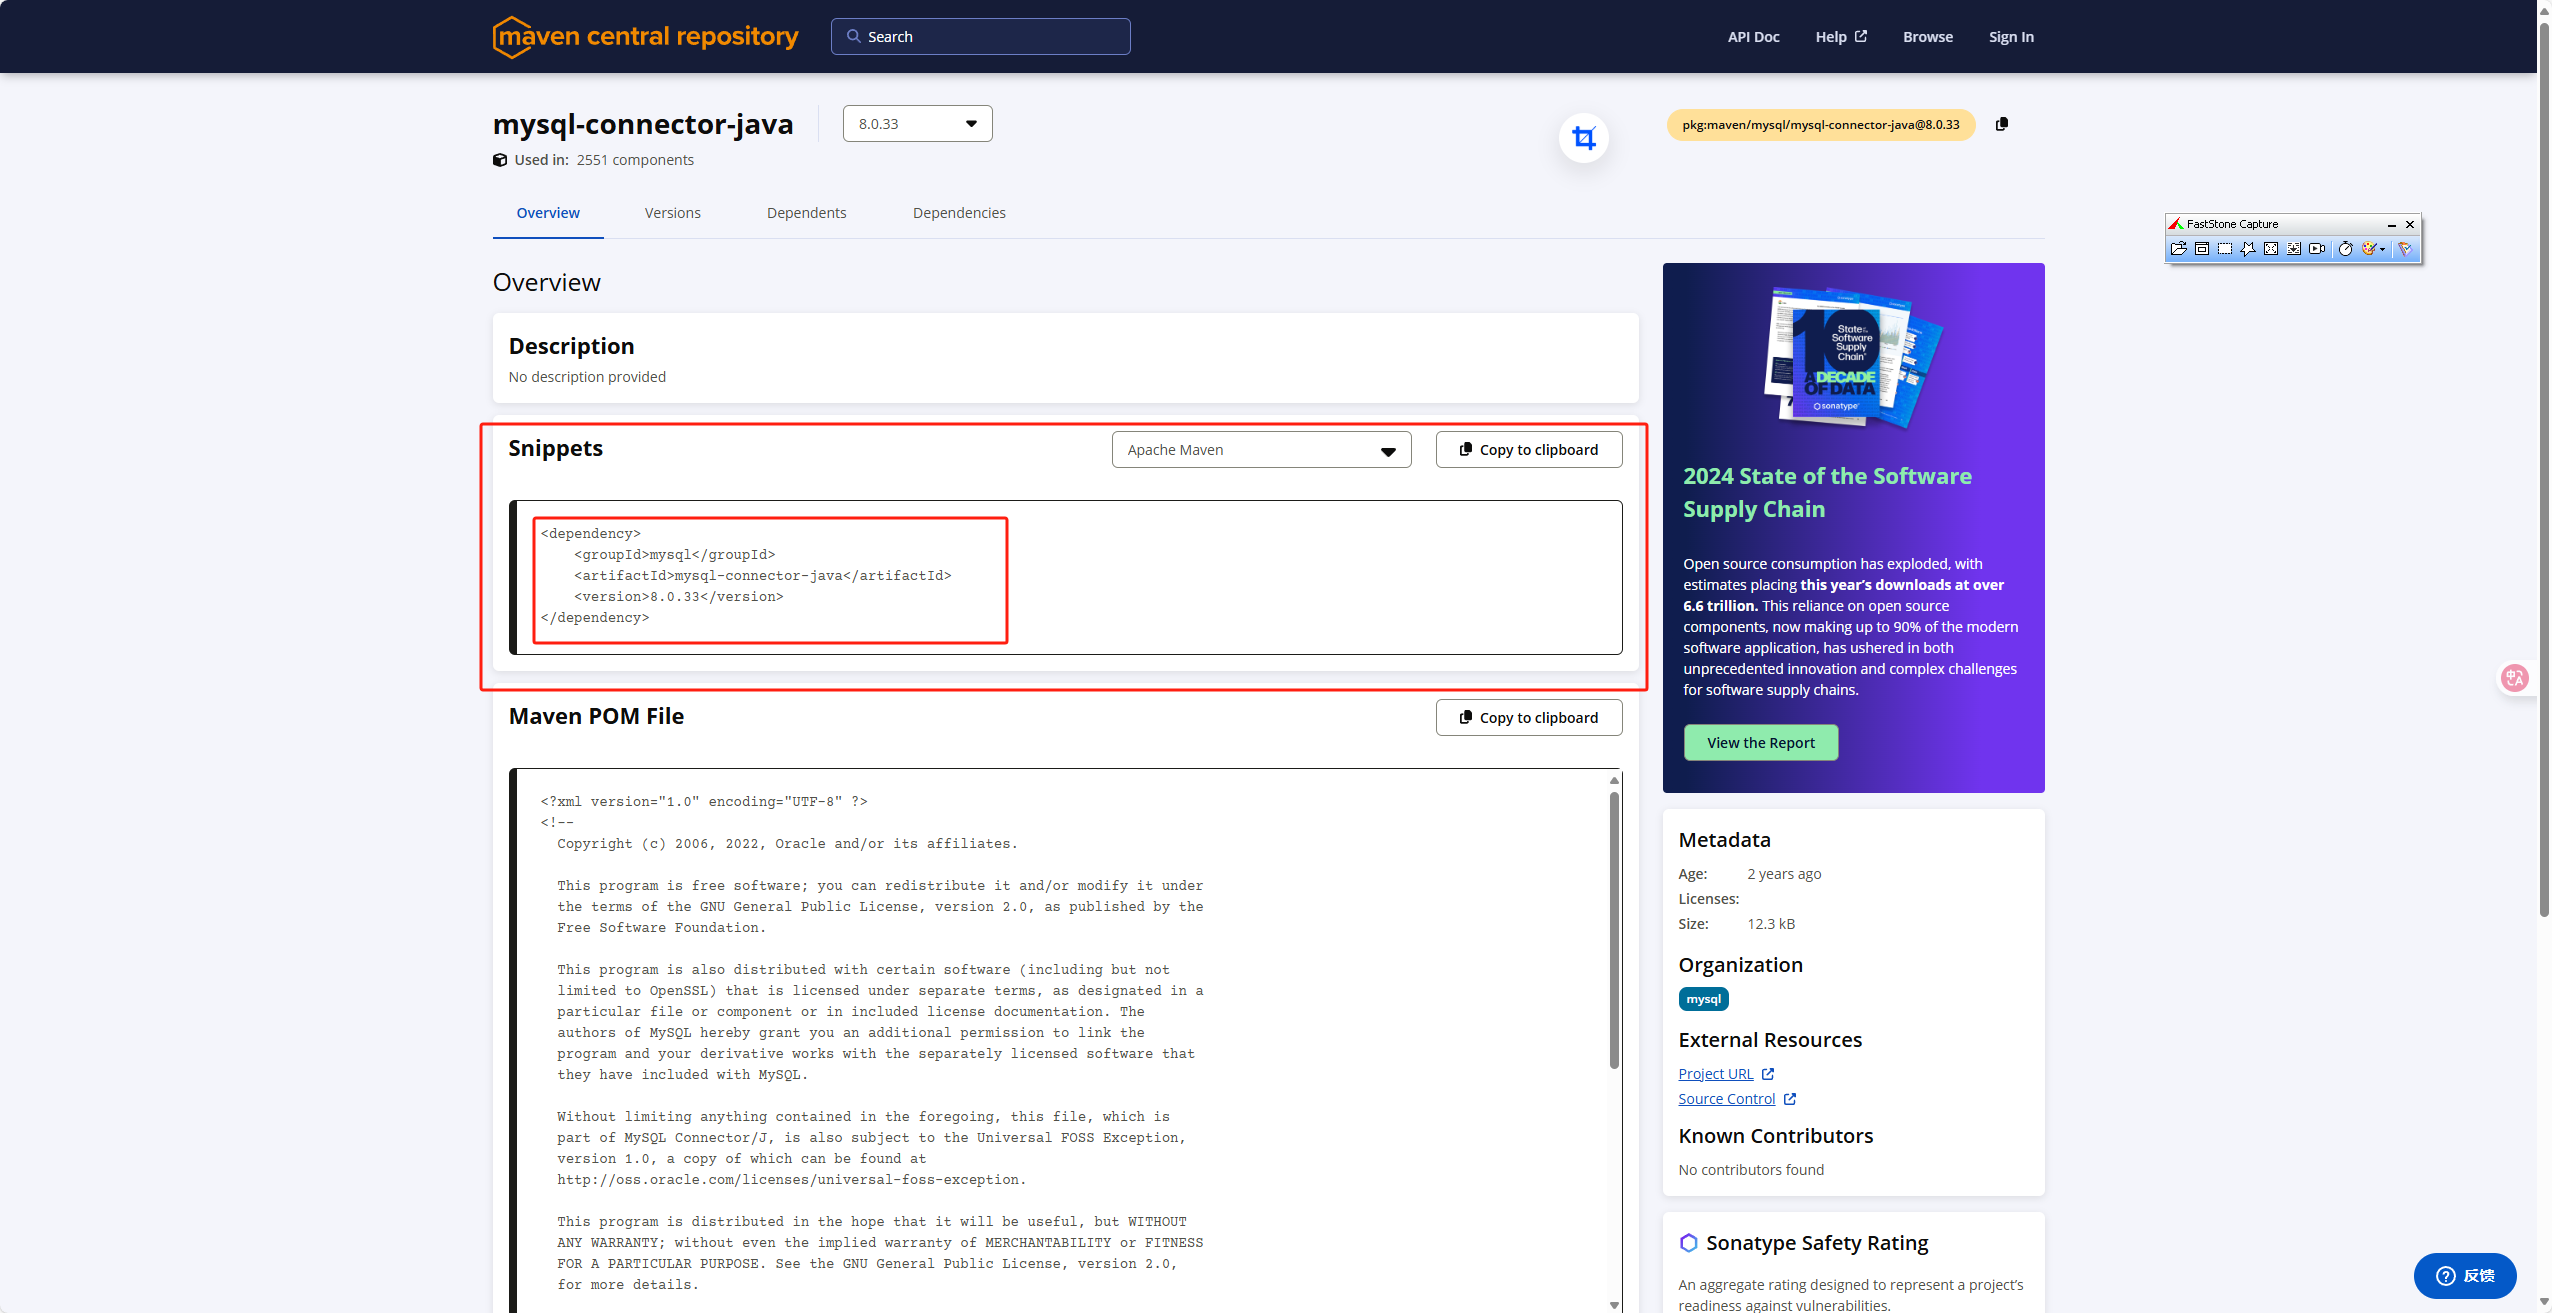
Task: Open the 反馈 feedback widget
Action: (2465, 1276)
